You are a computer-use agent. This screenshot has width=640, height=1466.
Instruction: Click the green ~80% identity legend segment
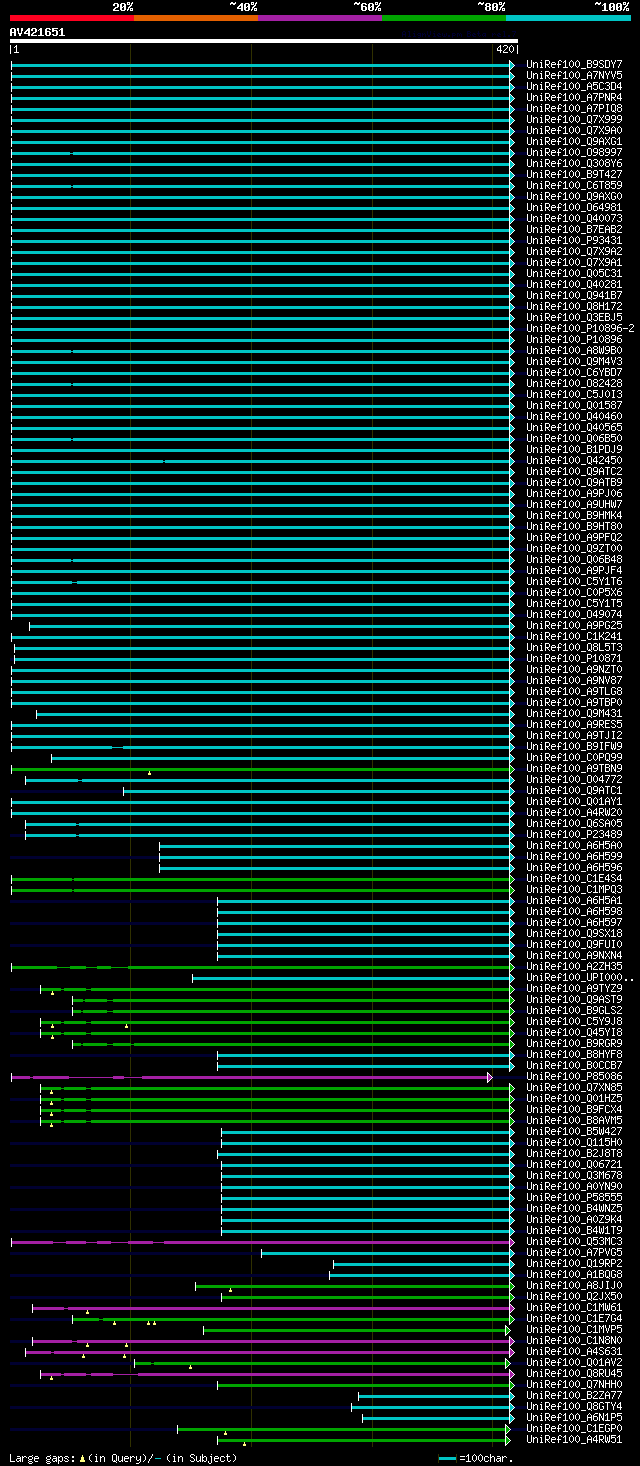point(443,17)
